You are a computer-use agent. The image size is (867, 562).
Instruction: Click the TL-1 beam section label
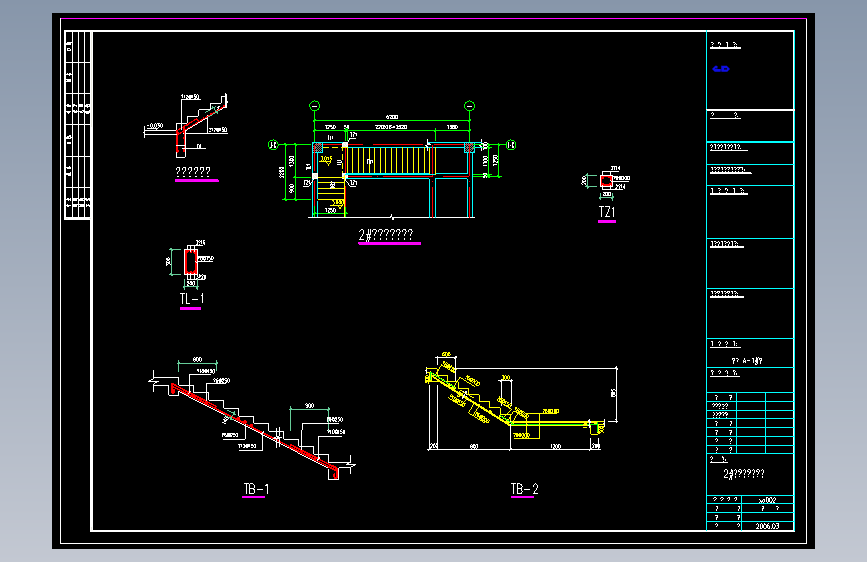(x=192, y=299)
